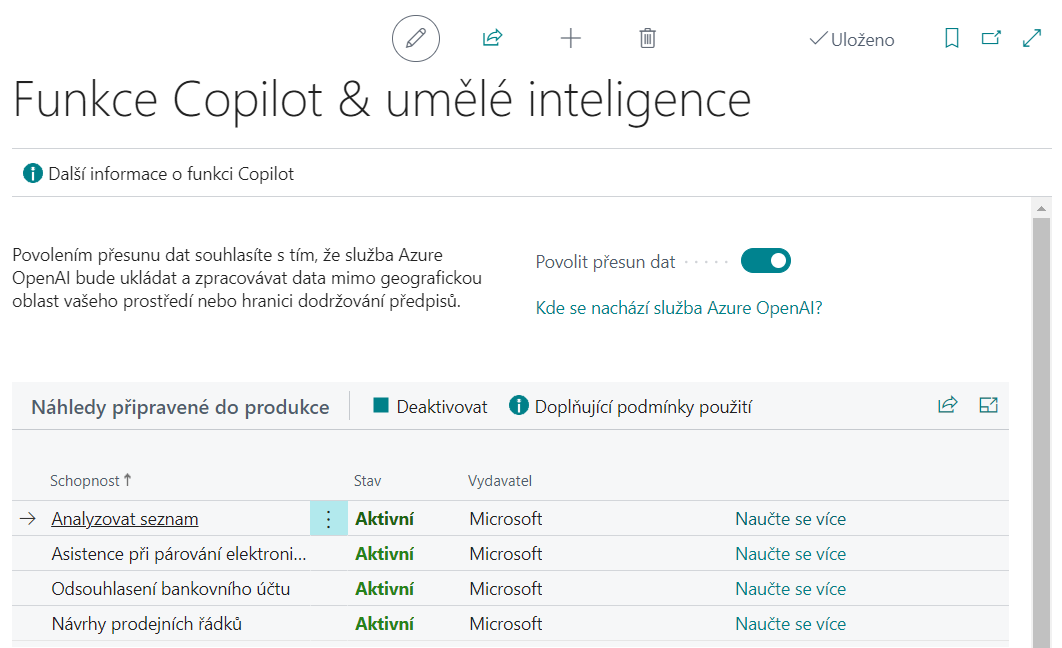Screen dimensions: 1062x648
Task: Click the info icon beside Další informace
Action: pyautogui.click(x=33, y=173)
